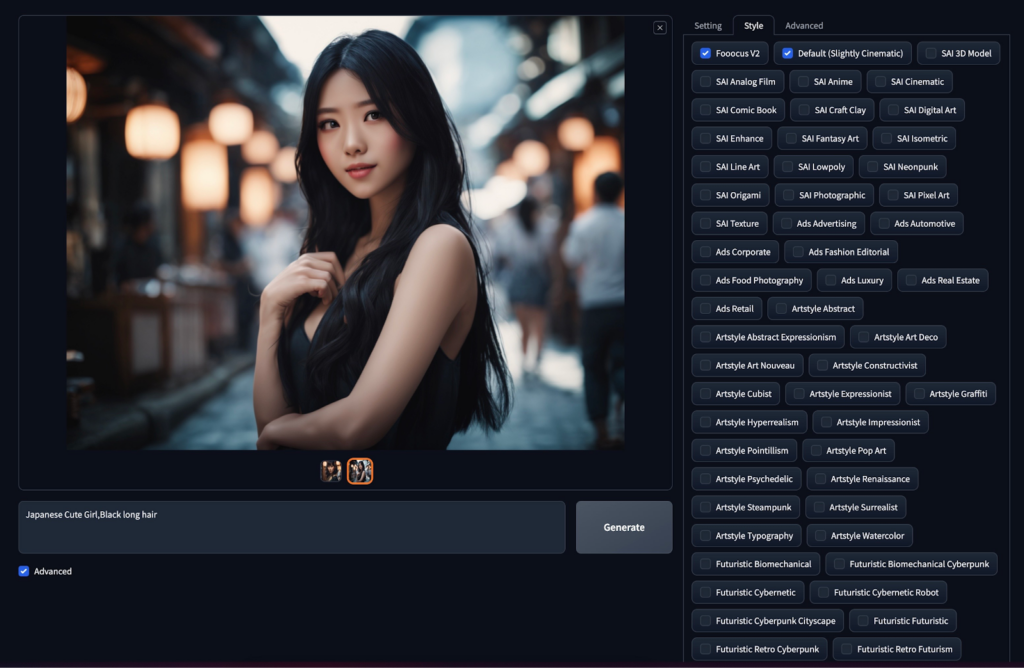Screen dimensions: 1024x668
Task: Switch to the Setting tab
Action: pyautogui.click(x=708, y=26)
